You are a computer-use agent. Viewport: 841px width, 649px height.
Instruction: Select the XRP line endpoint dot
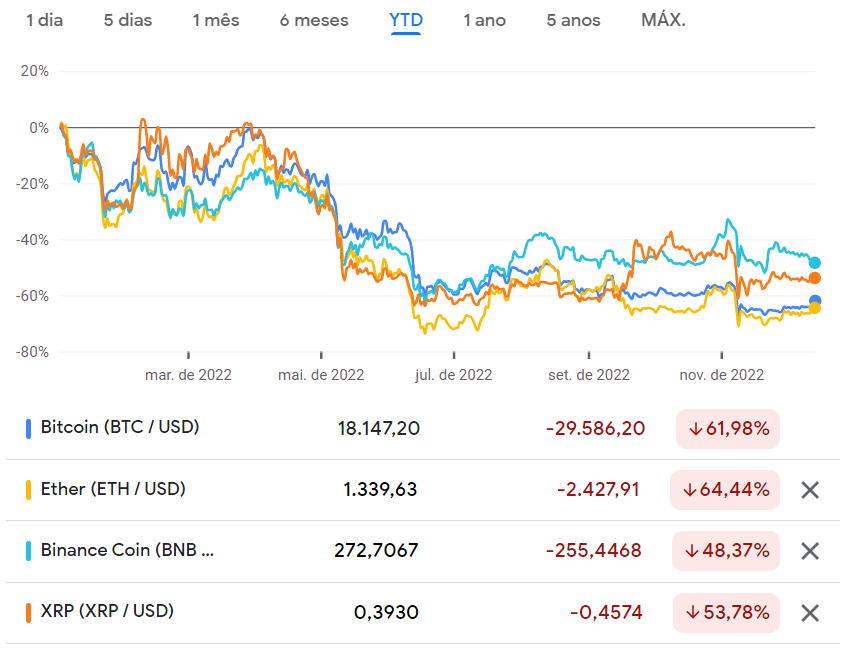(817, 277)
